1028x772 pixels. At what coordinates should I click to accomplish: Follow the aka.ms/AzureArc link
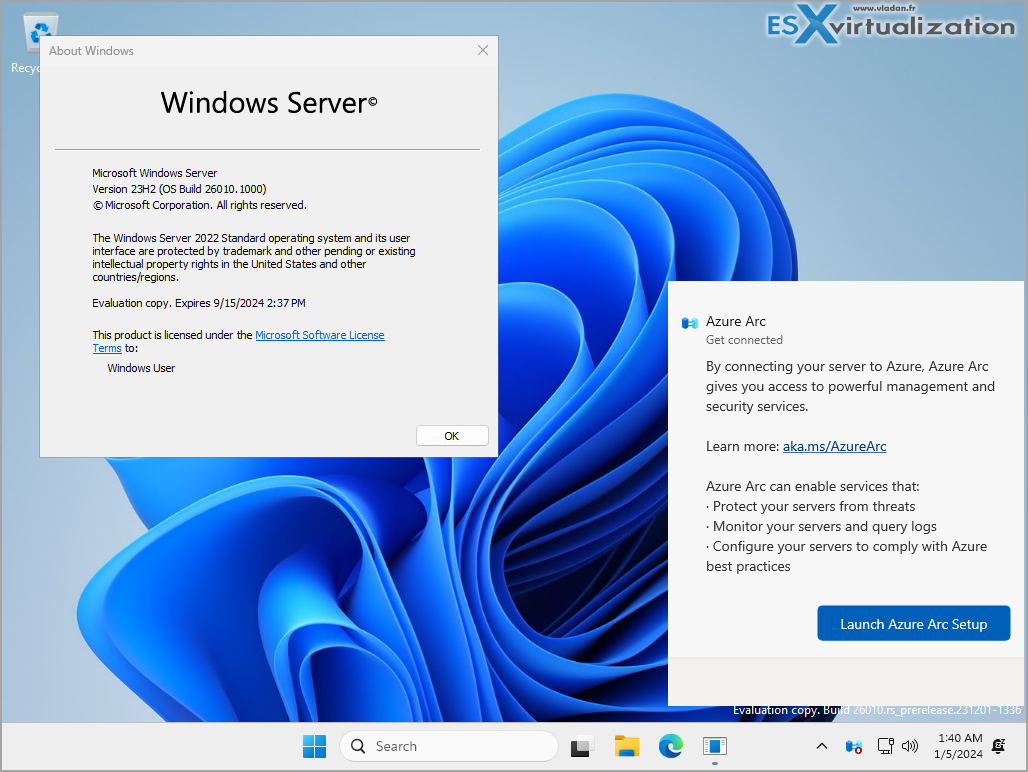click(834, 446)
